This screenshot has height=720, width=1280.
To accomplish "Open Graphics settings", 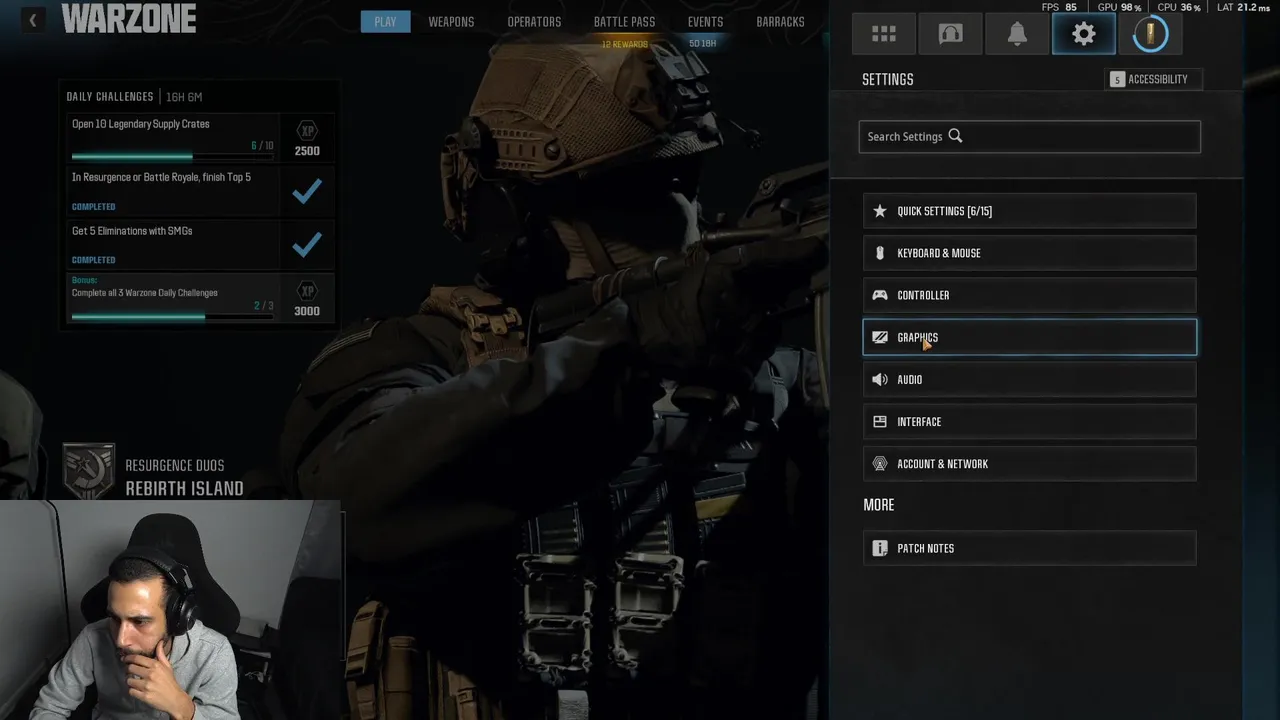I will 1029,337.
